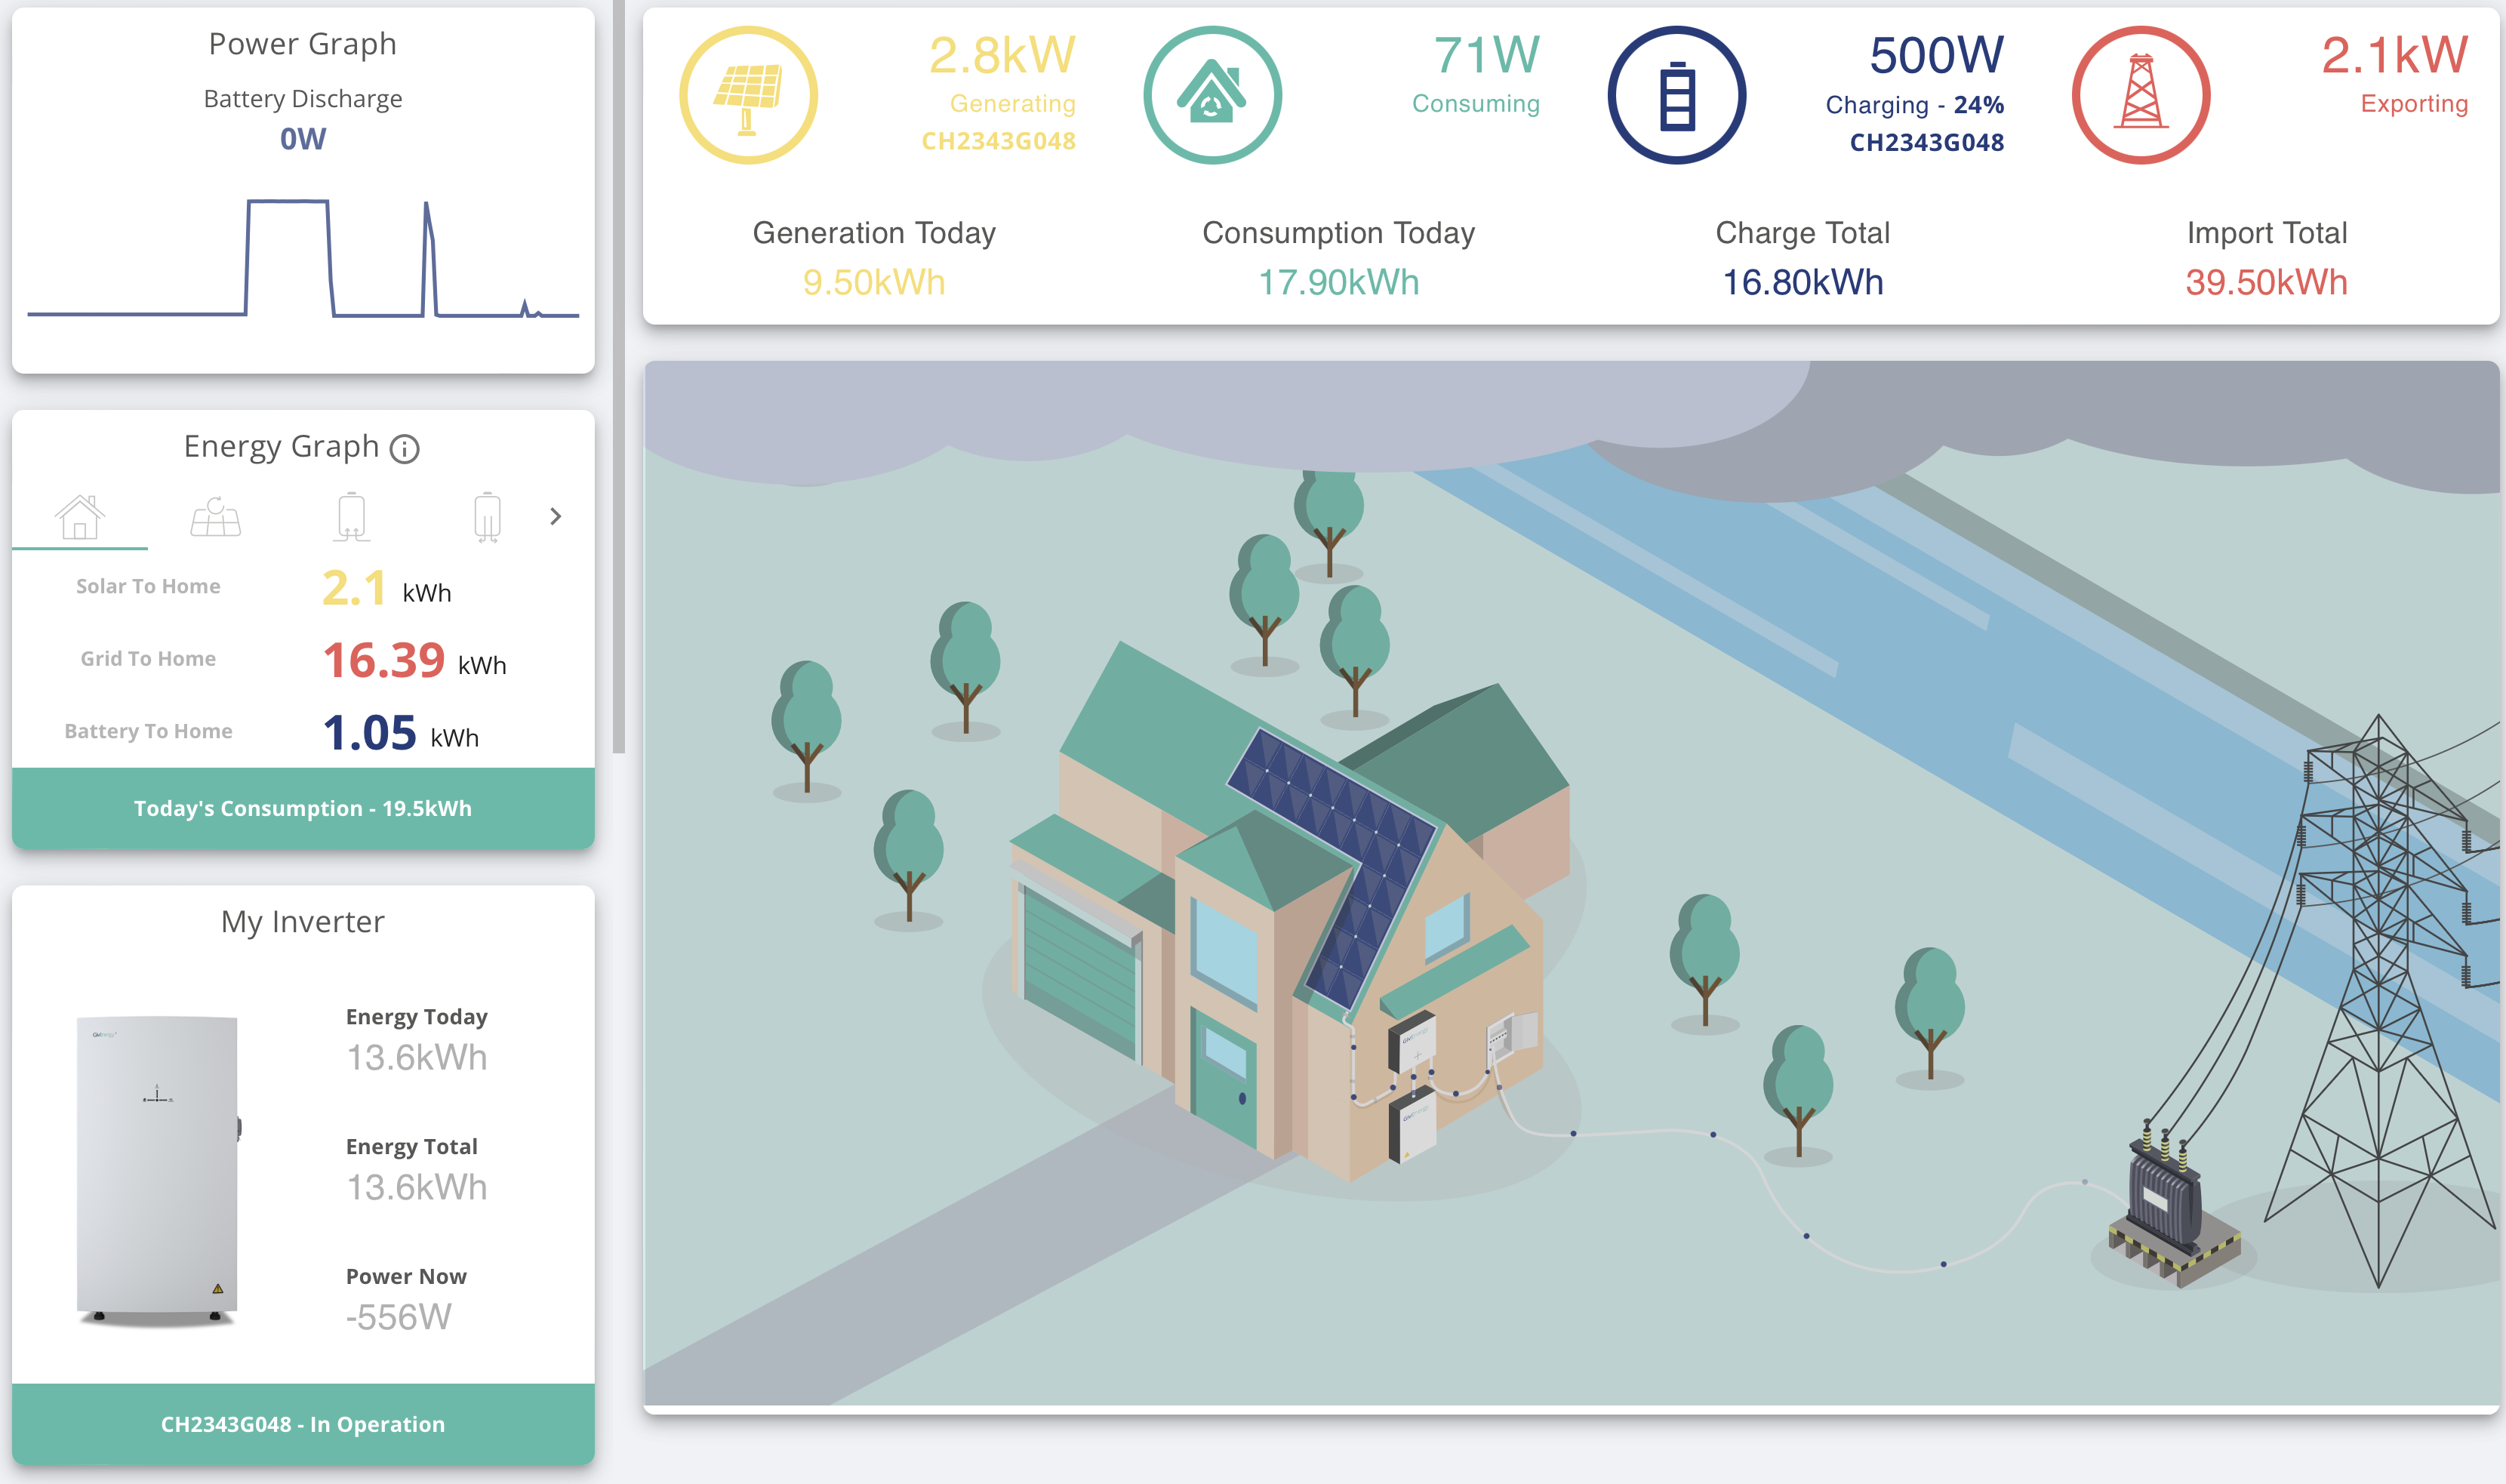Click the CH2343G048 serial under Generating

click(x=998, y=141)
